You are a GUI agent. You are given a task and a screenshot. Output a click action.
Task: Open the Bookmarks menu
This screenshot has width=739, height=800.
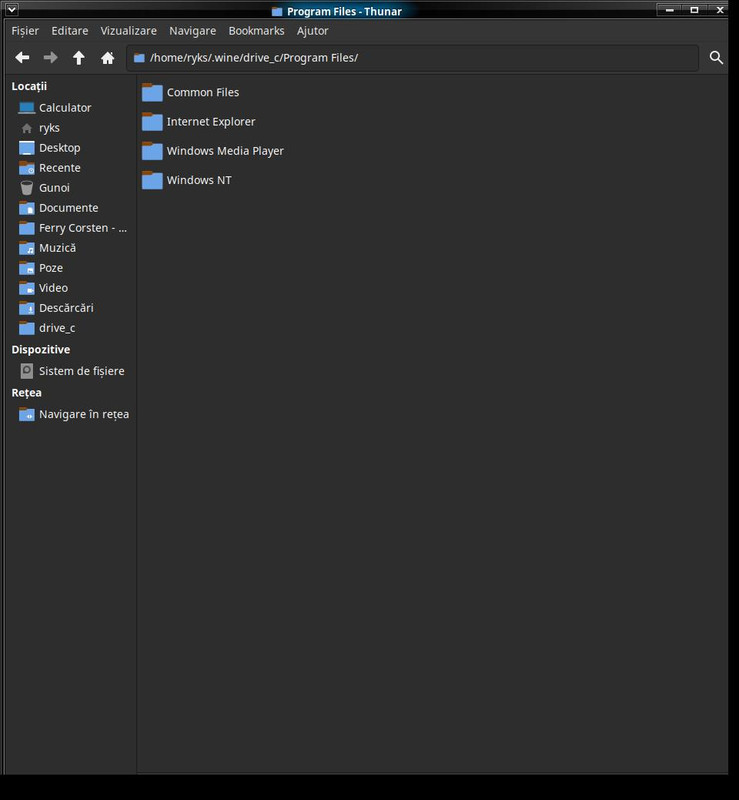pos(256,31)
